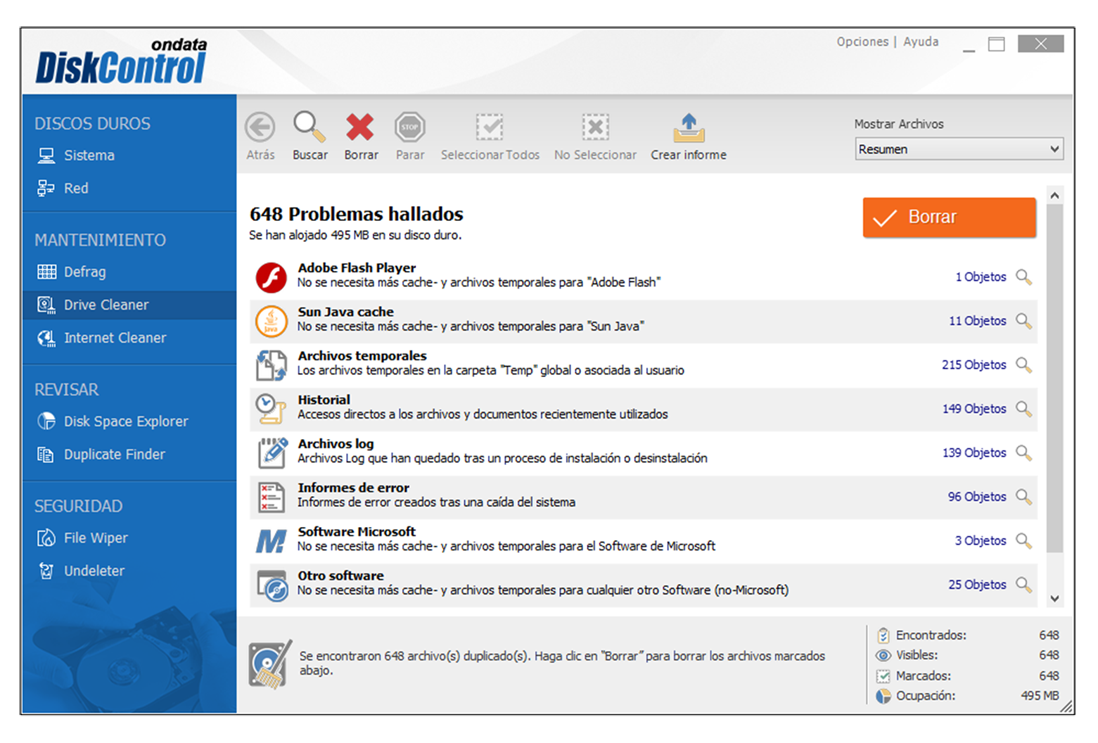Open the 139 Objetos link for Archivos log
This screenshot has height=743, width=1098.
tap(973, 452)
